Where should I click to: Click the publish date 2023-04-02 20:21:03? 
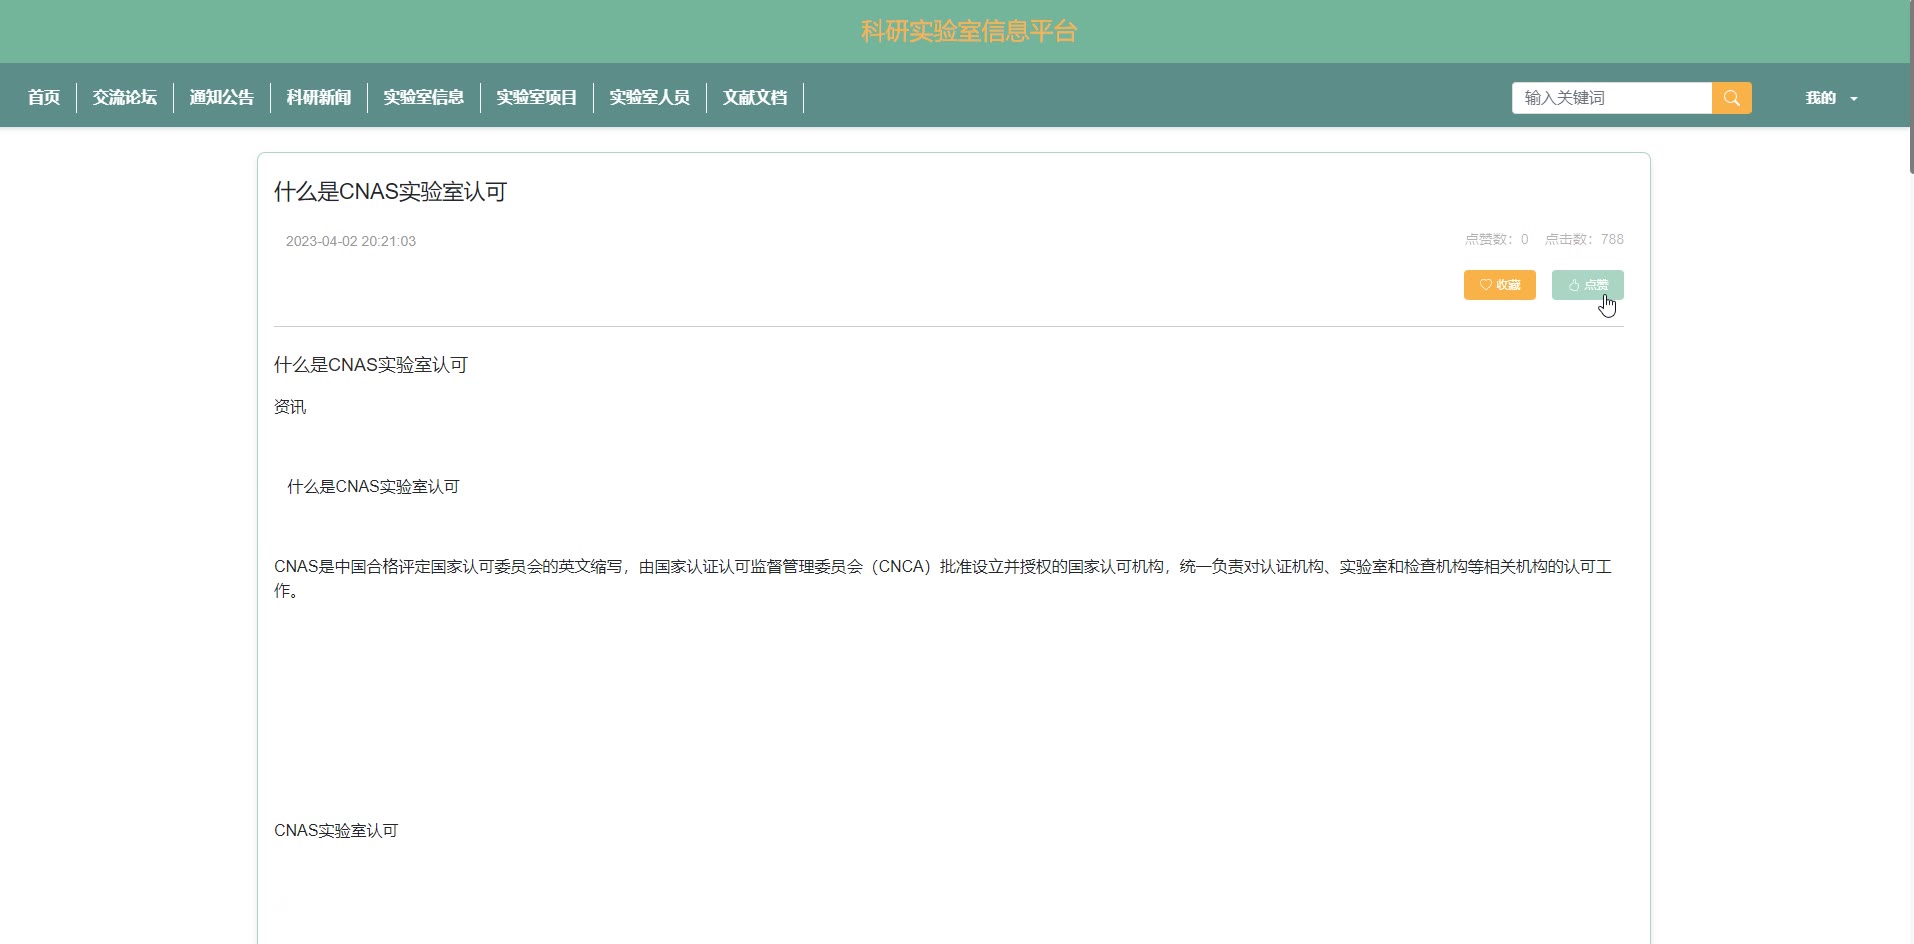[351, 241]
